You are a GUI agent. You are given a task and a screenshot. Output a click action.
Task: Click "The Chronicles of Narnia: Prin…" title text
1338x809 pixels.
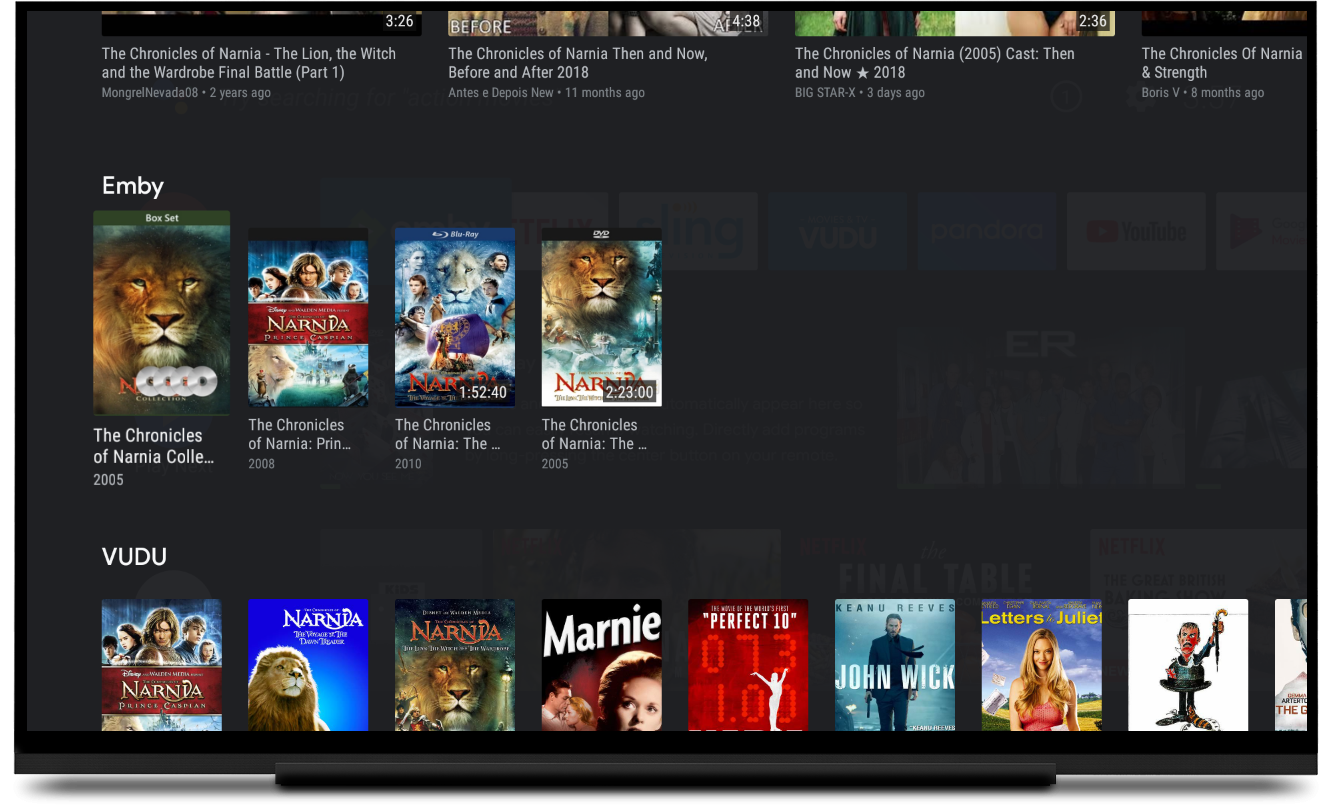[x=300, y=434]
